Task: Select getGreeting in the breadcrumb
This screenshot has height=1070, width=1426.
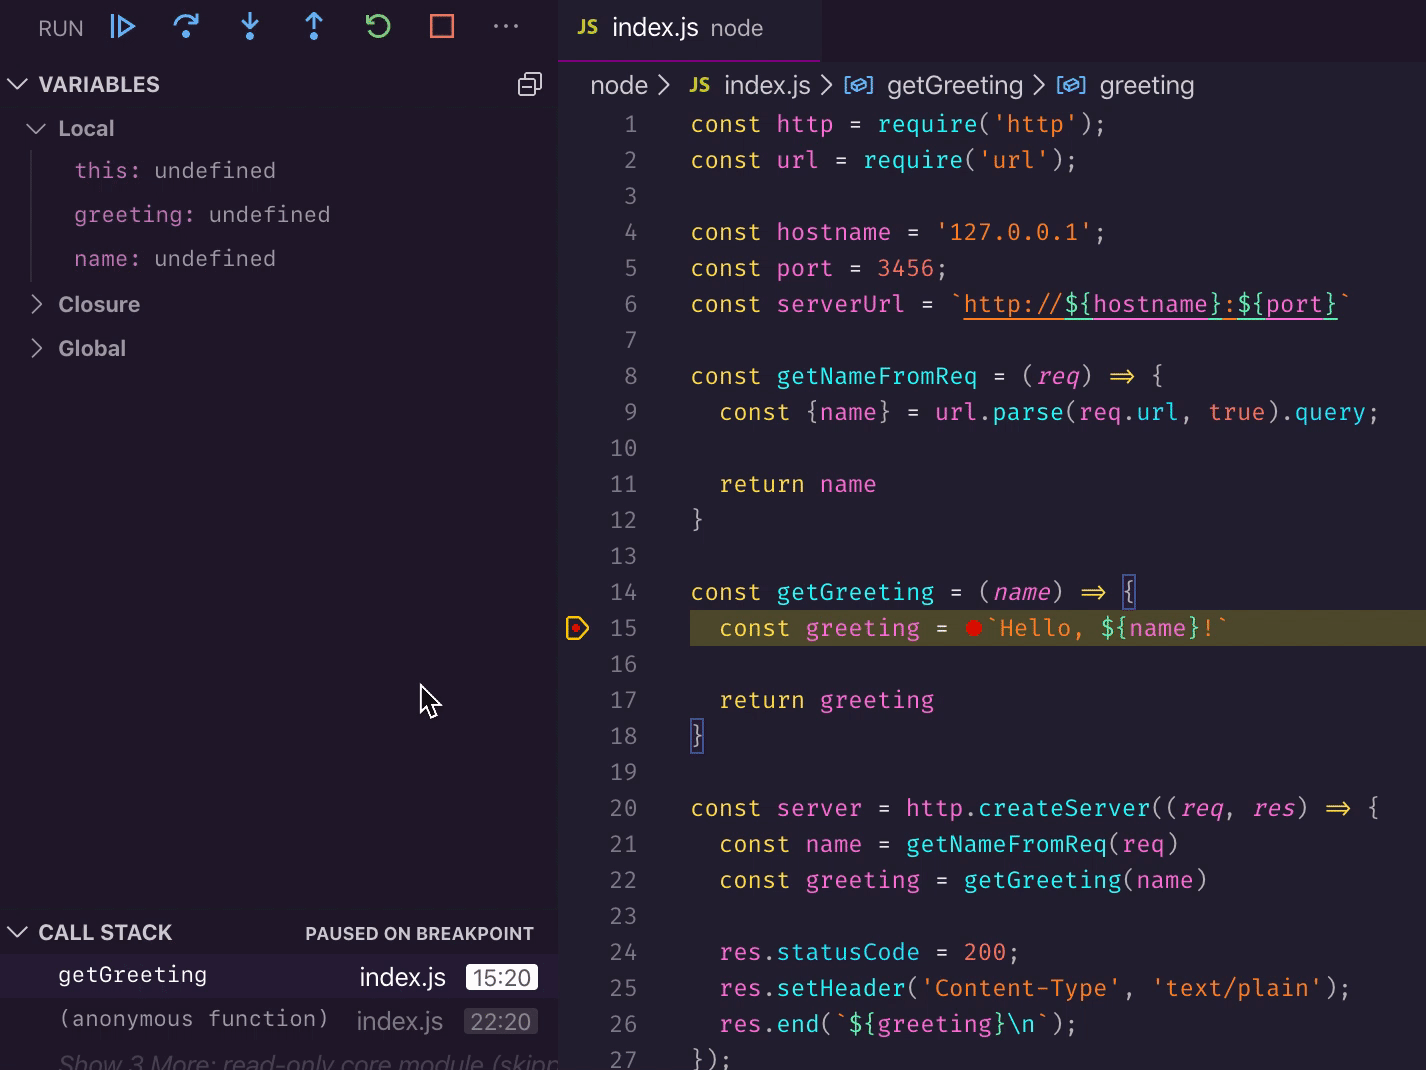Action: [954, 86]
